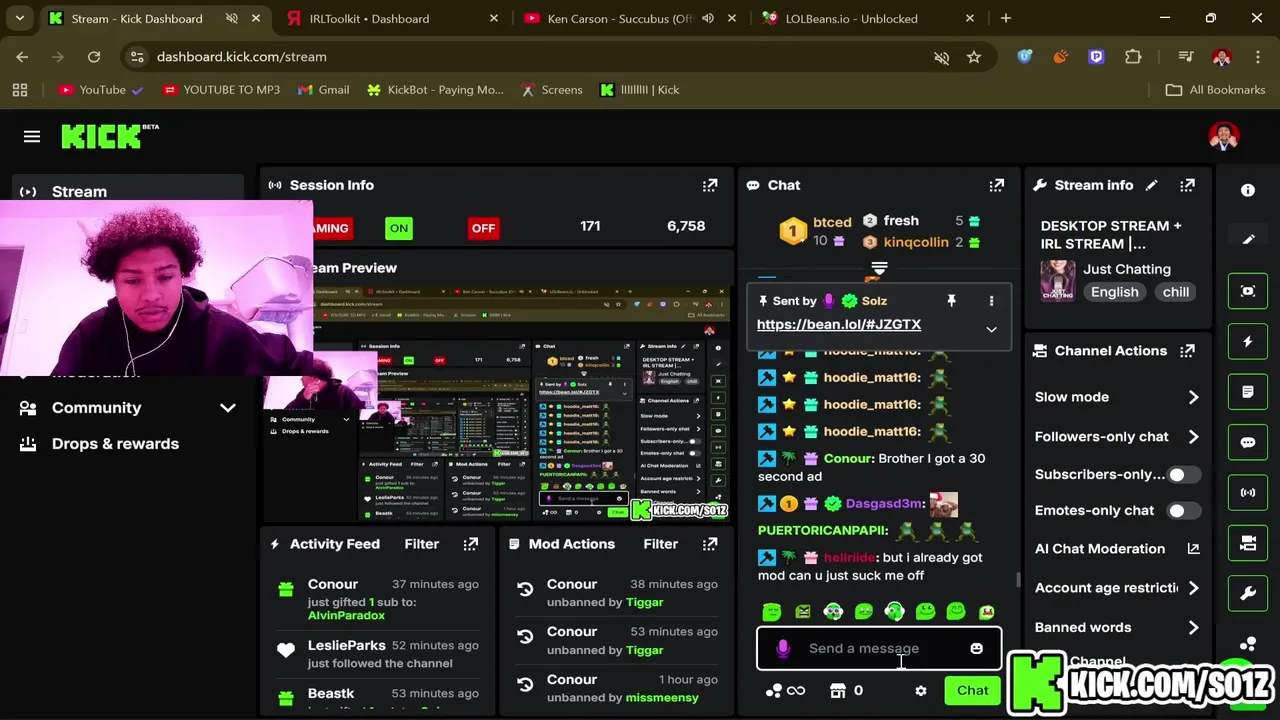Click AlvinParadox in Activity Feed
1280x720 pixels.
(x=346, y=616)
